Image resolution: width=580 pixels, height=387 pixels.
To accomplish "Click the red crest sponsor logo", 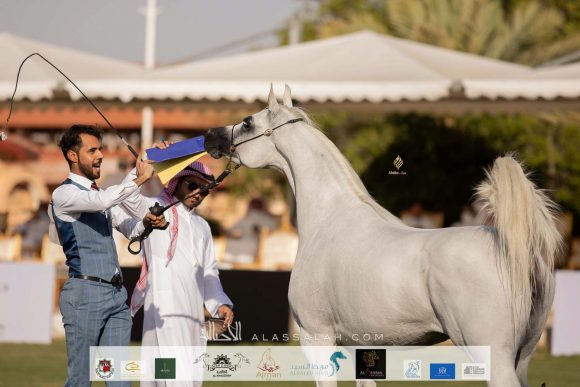I will [x=105, y=368].
